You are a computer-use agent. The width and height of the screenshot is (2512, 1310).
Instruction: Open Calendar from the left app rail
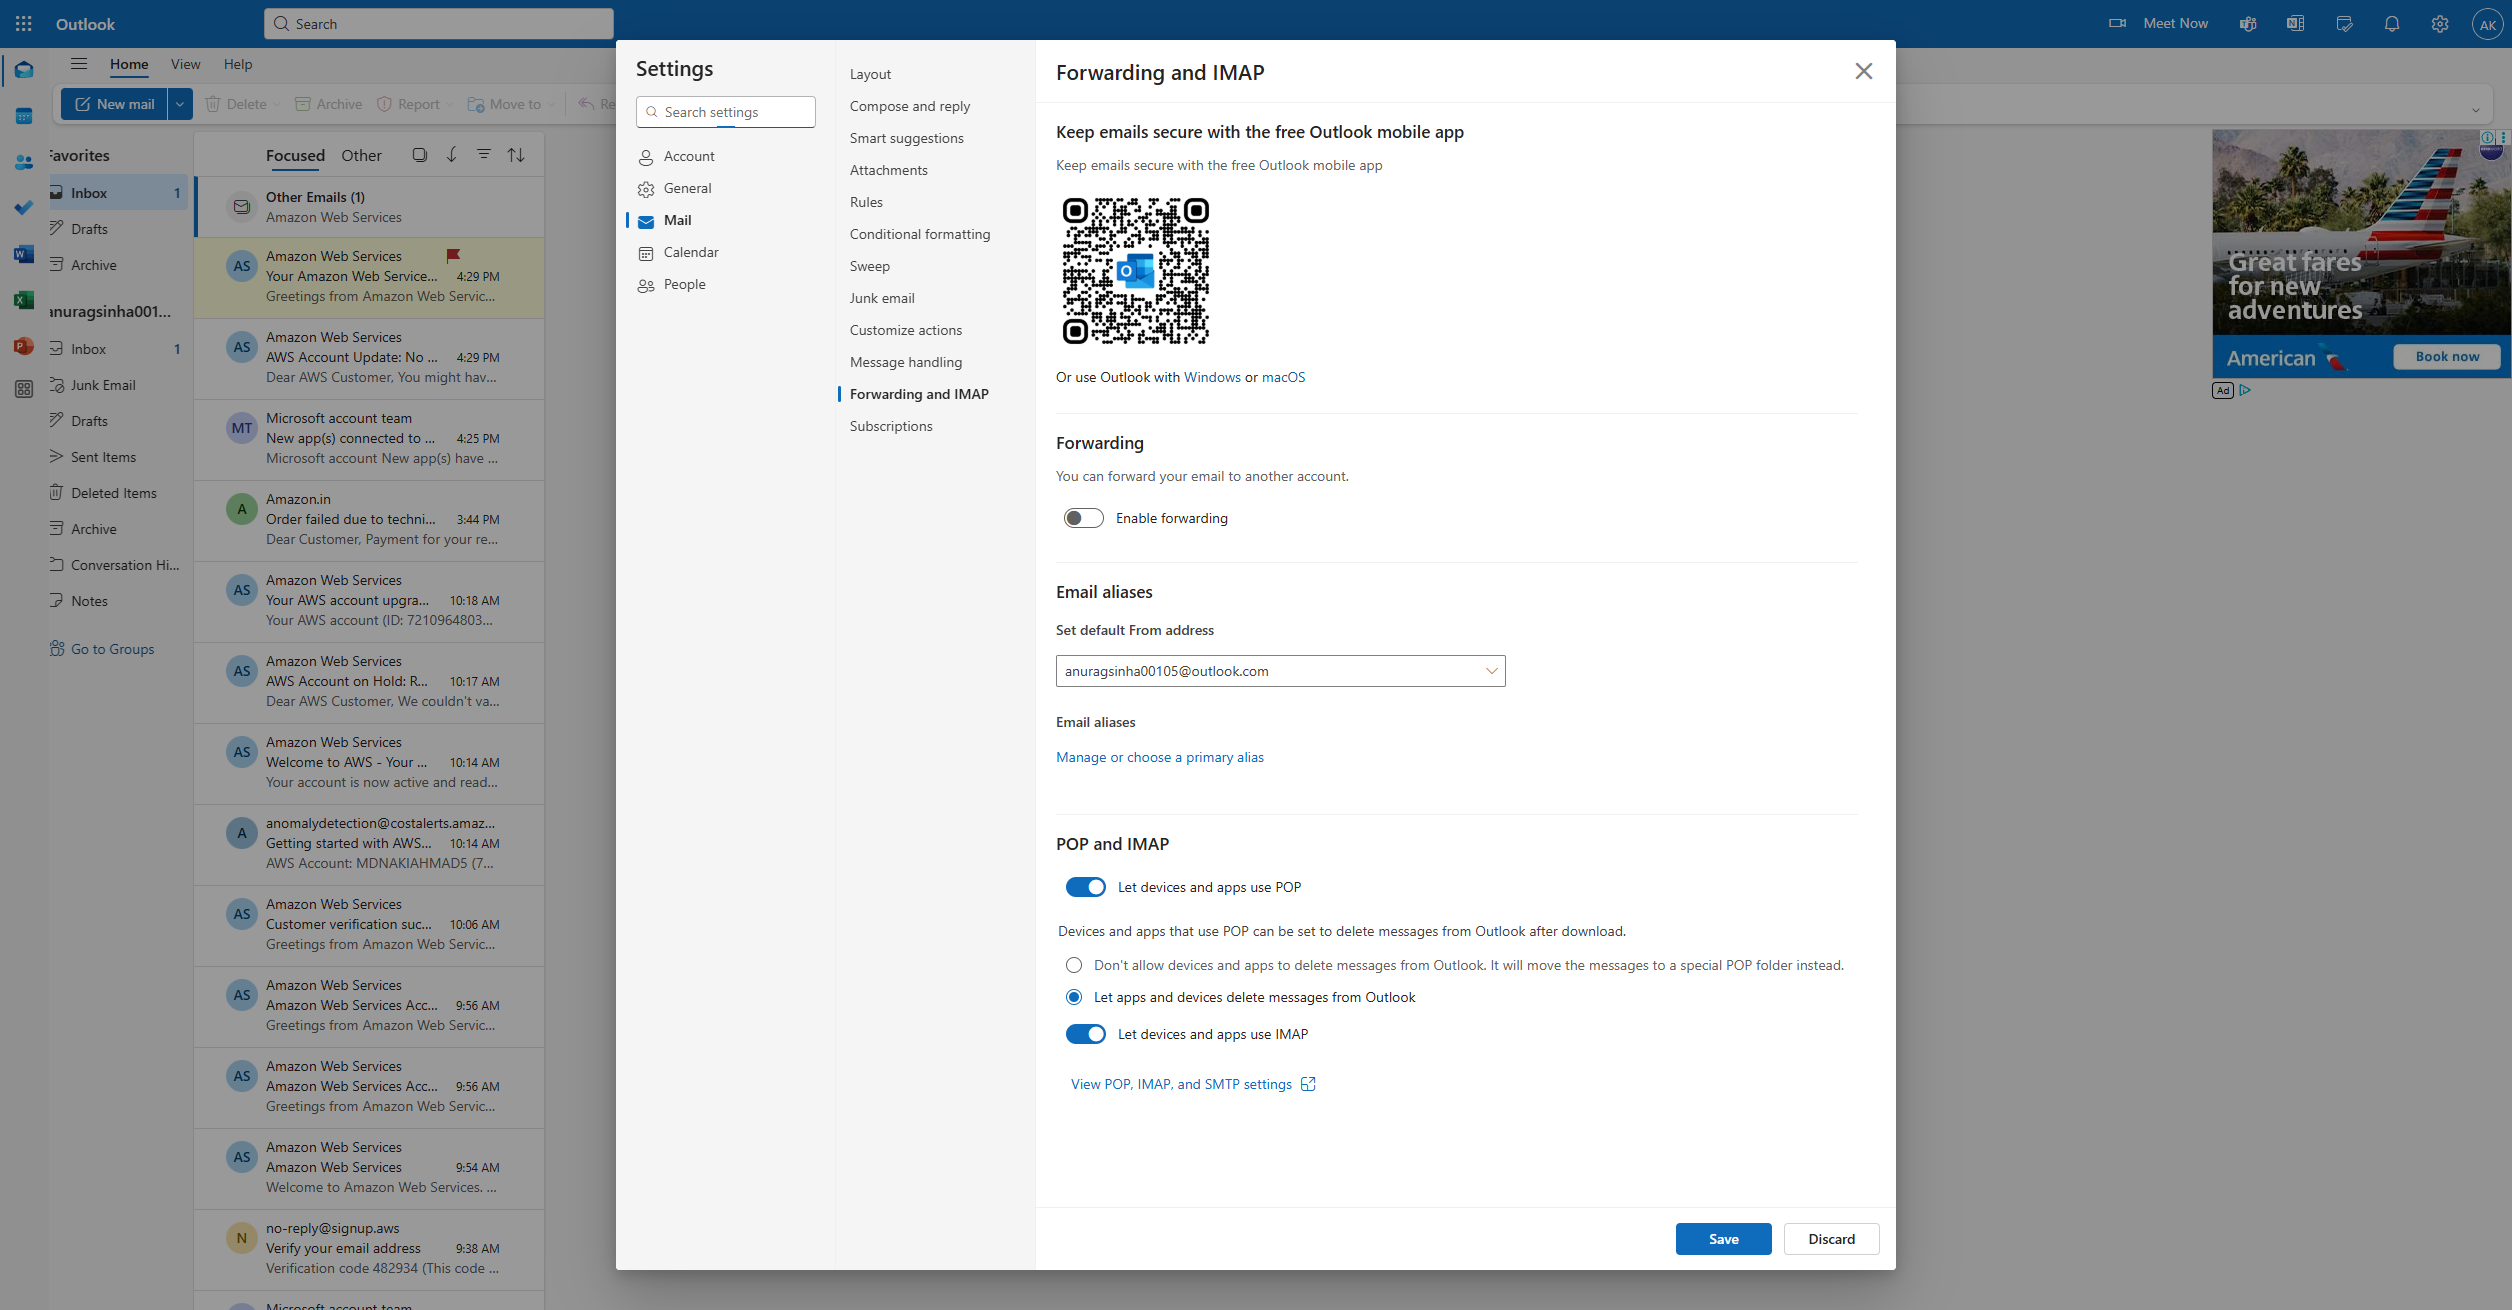[24, 116]
